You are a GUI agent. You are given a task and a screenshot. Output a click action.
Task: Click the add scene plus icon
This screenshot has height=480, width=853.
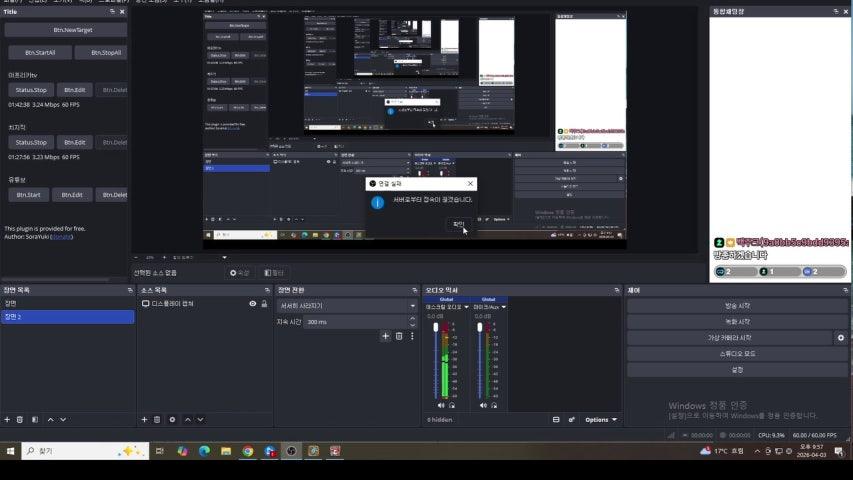click(7, 420)
